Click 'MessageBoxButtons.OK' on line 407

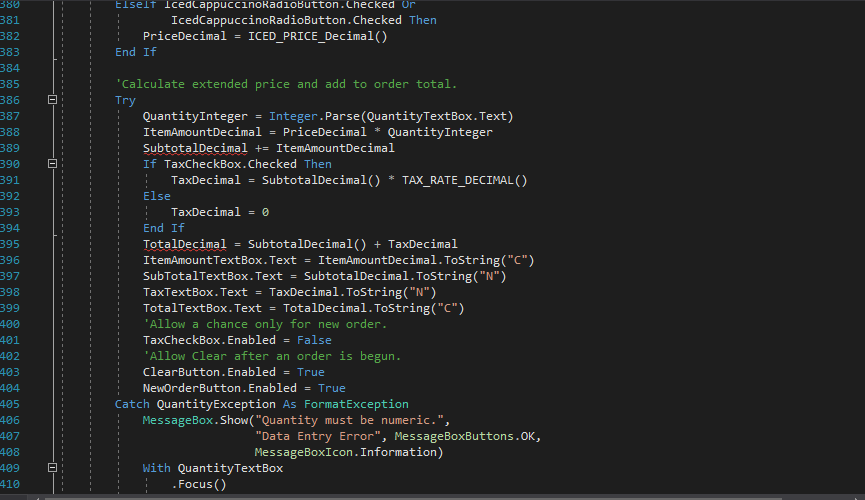pyautogui.click(x=464, y=437)
